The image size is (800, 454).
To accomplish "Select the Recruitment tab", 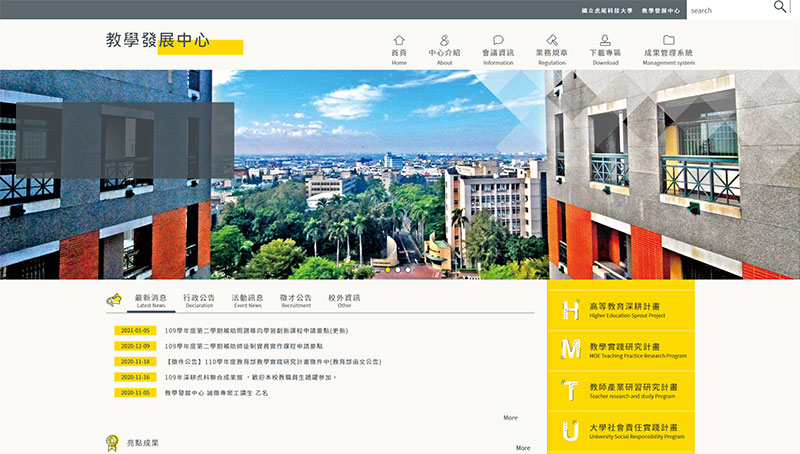I will (295, 301).
